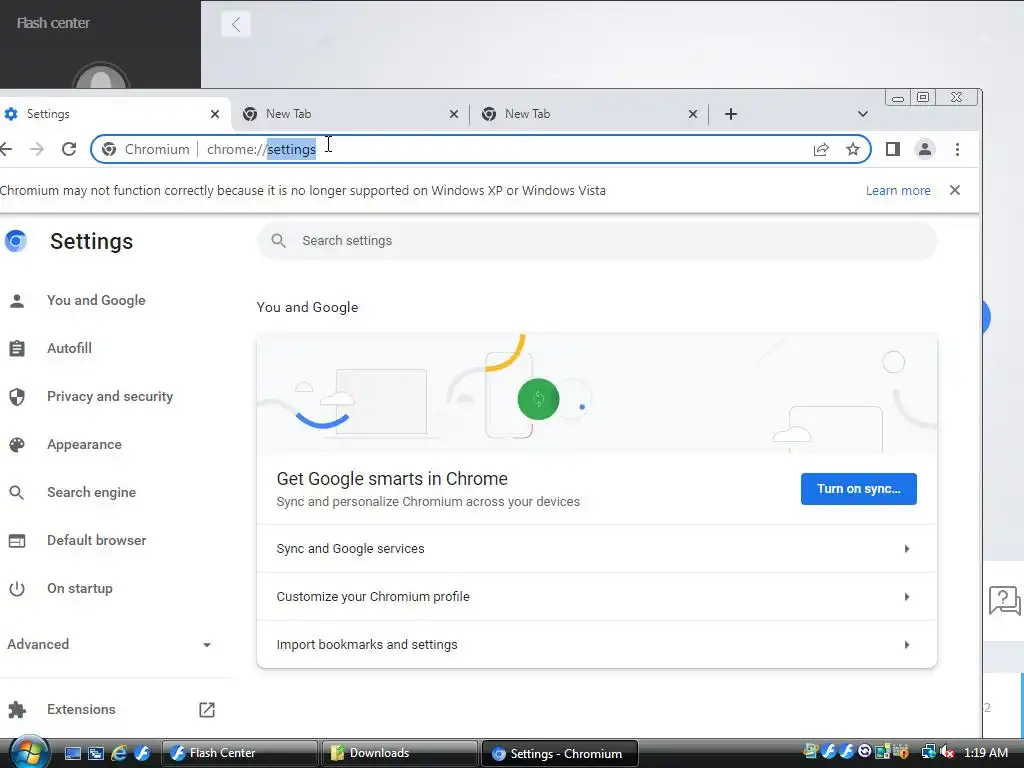This screenshot has width=1024, height=768.
Task: Click the power icon beside On startup
Action: 17,588
